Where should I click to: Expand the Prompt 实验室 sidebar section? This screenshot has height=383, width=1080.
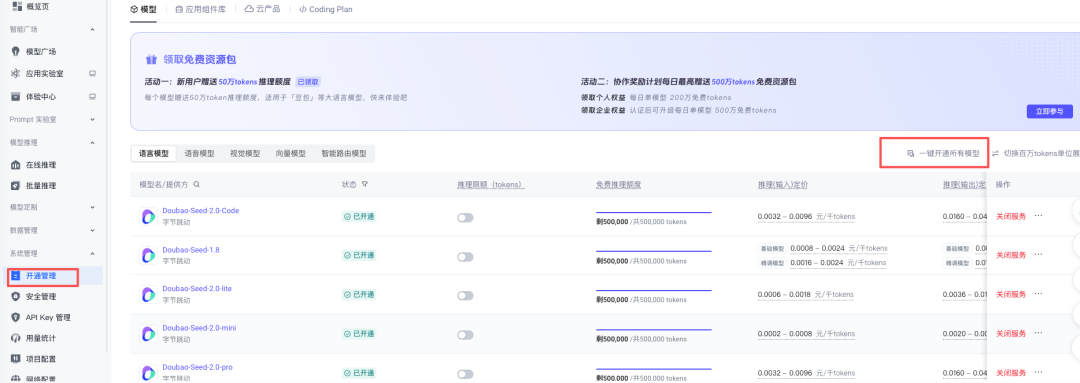coord(92,119)
